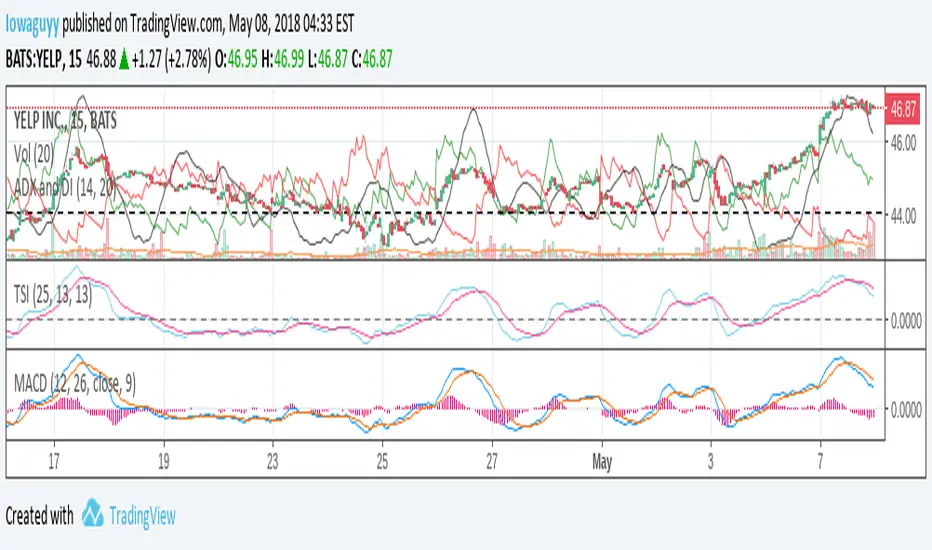Screen dimensions: 932x550
Task: Click the high value H:46.99
Action: coord(282,59)
